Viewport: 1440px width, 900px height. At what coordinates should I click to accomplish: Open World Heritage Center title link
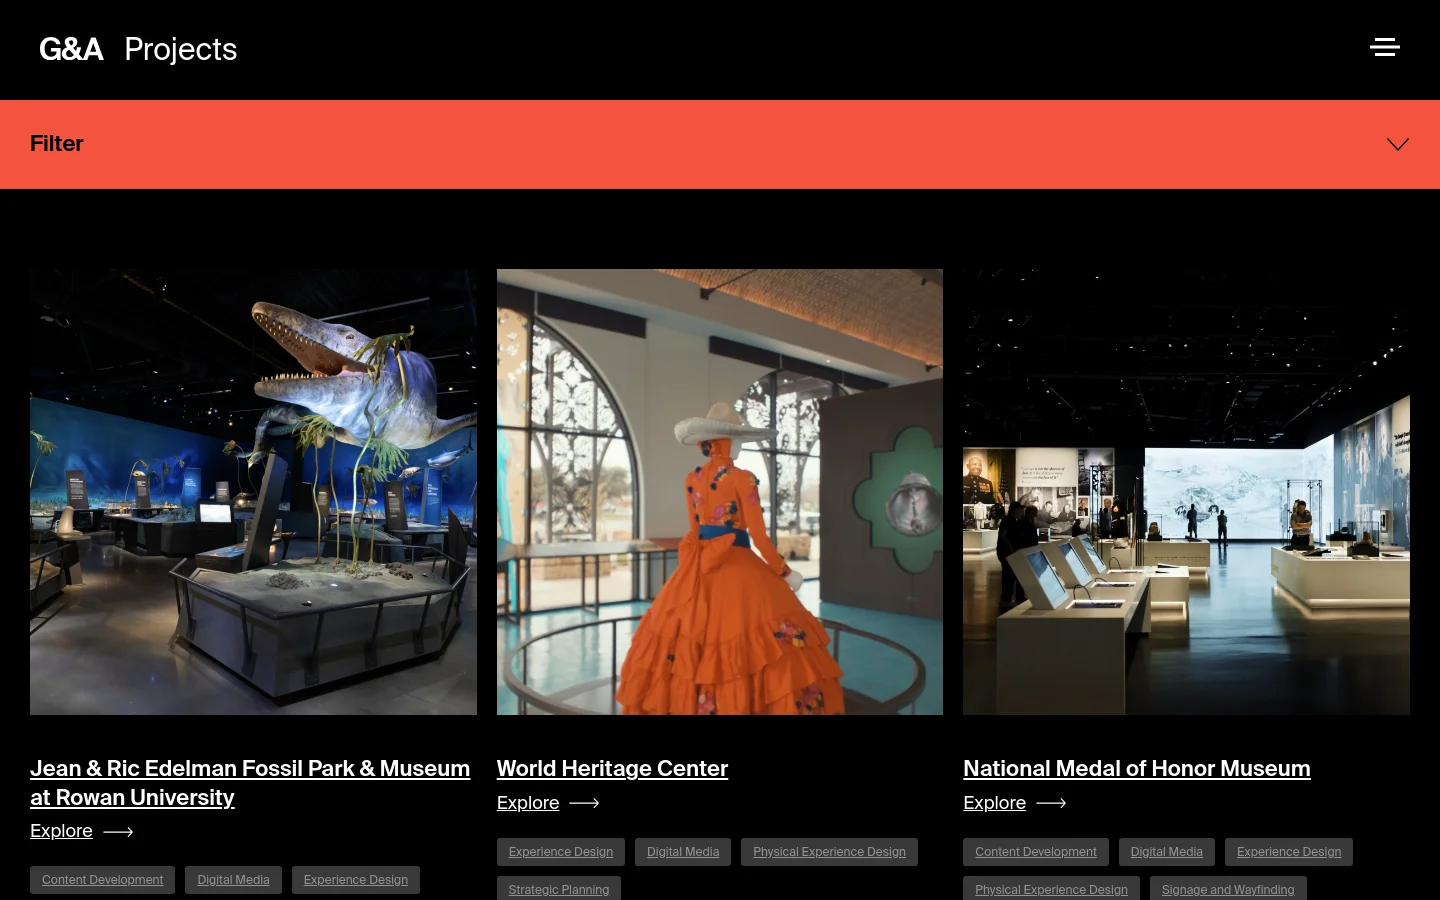[x=612, y=768]
